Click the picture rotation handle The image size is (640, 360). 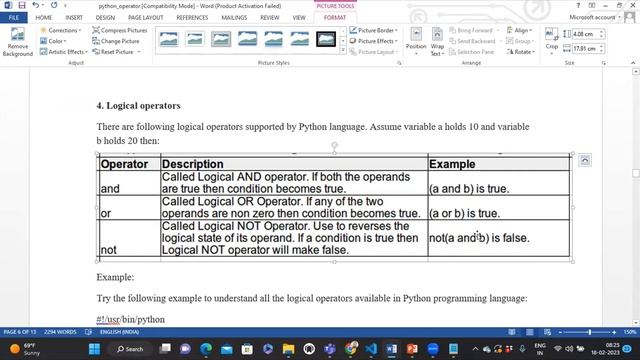[x=334, y=145]
